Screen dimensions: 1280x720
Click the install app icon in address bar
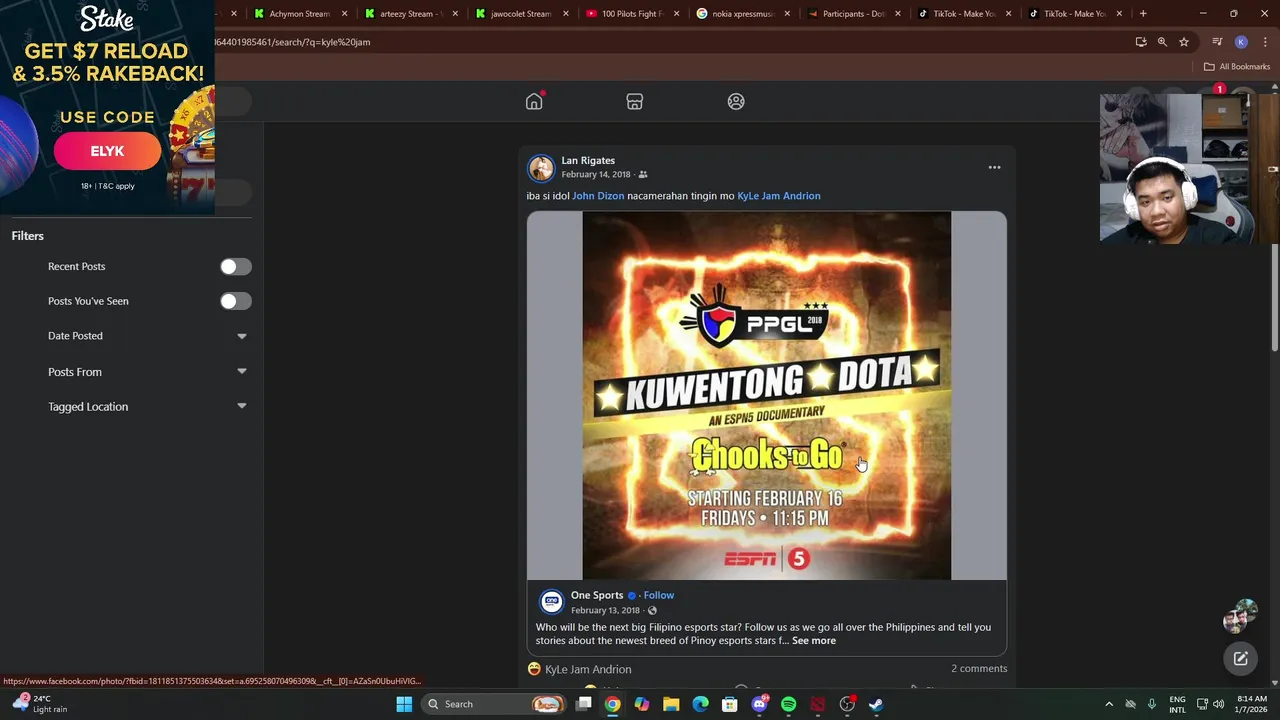point(1141,42)
